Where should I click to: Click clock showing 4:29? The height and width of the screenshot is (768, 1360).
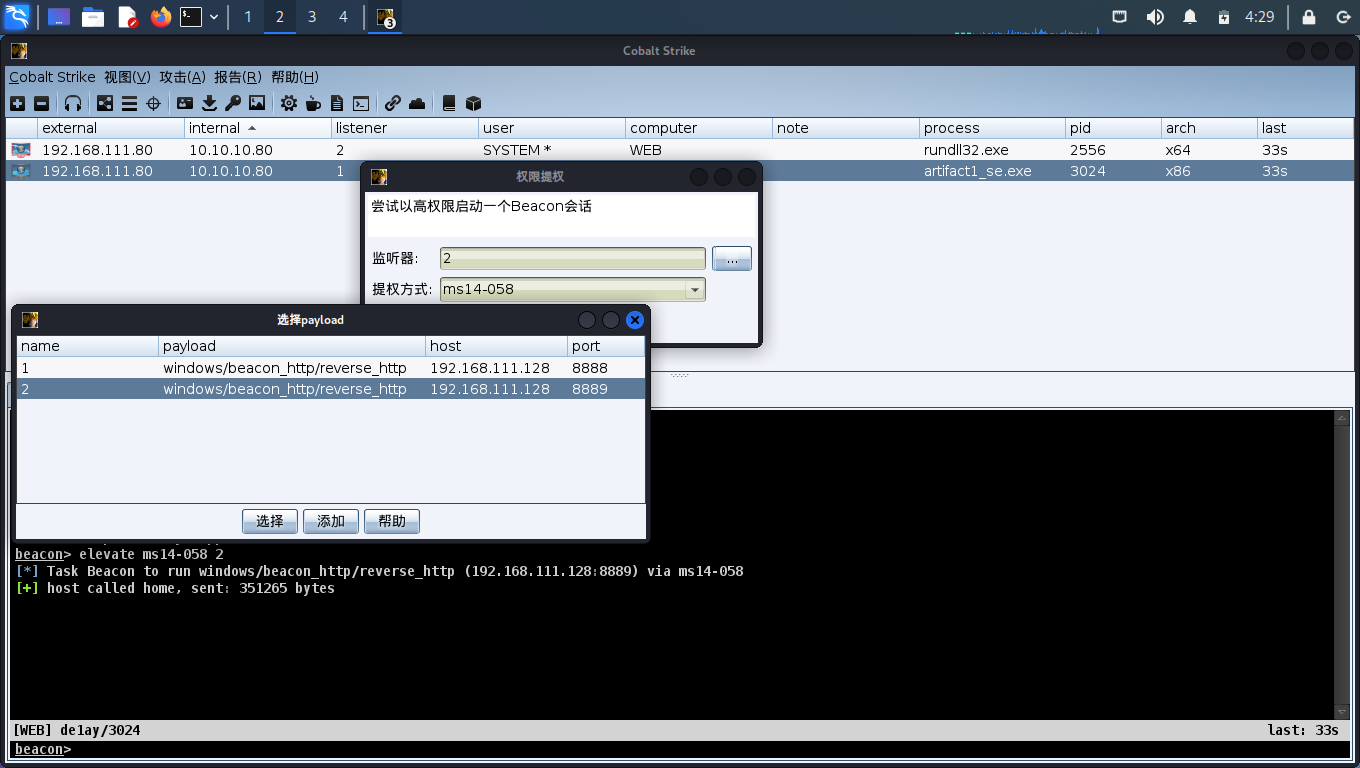[1260, 17]
